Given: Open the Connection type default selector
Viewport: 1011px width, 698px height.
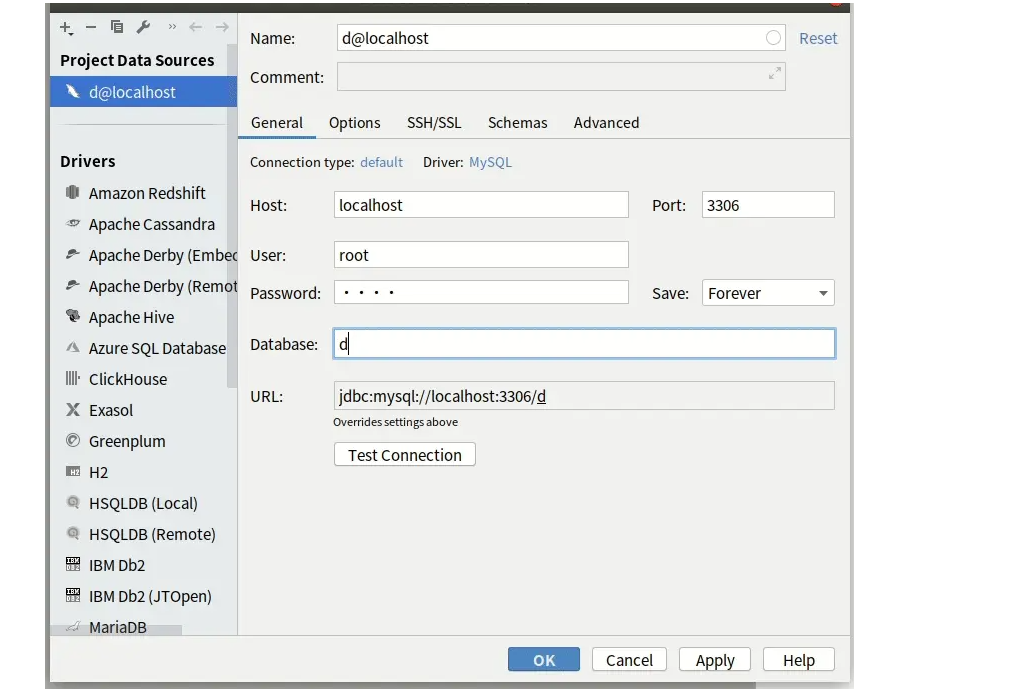Looking at the screenshot, I should [381, 162].
